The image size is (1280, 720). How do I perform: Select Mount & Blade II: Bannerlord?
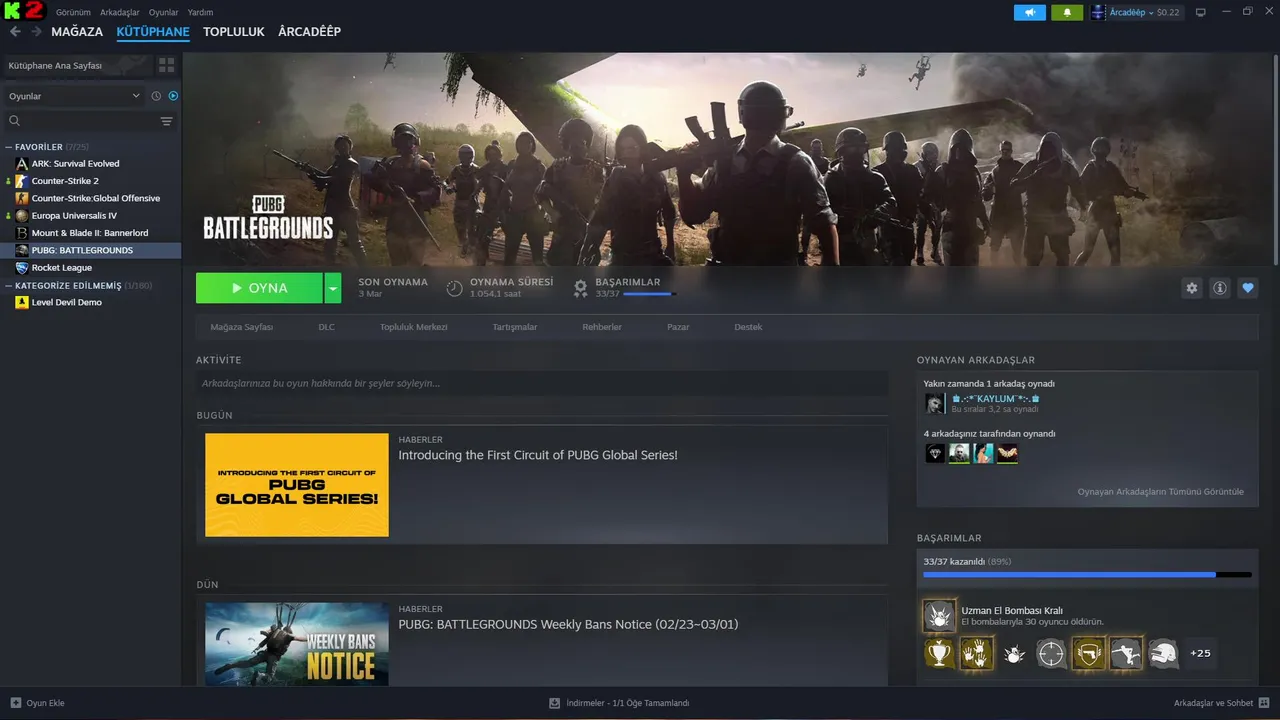coord(90,233)
